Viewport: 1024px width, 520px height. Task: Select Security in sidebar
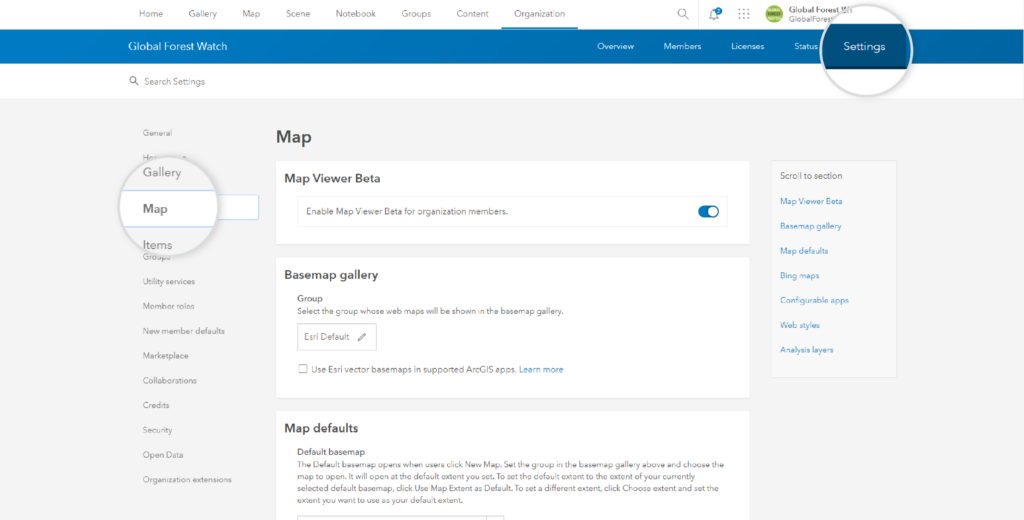coord(157,430)
